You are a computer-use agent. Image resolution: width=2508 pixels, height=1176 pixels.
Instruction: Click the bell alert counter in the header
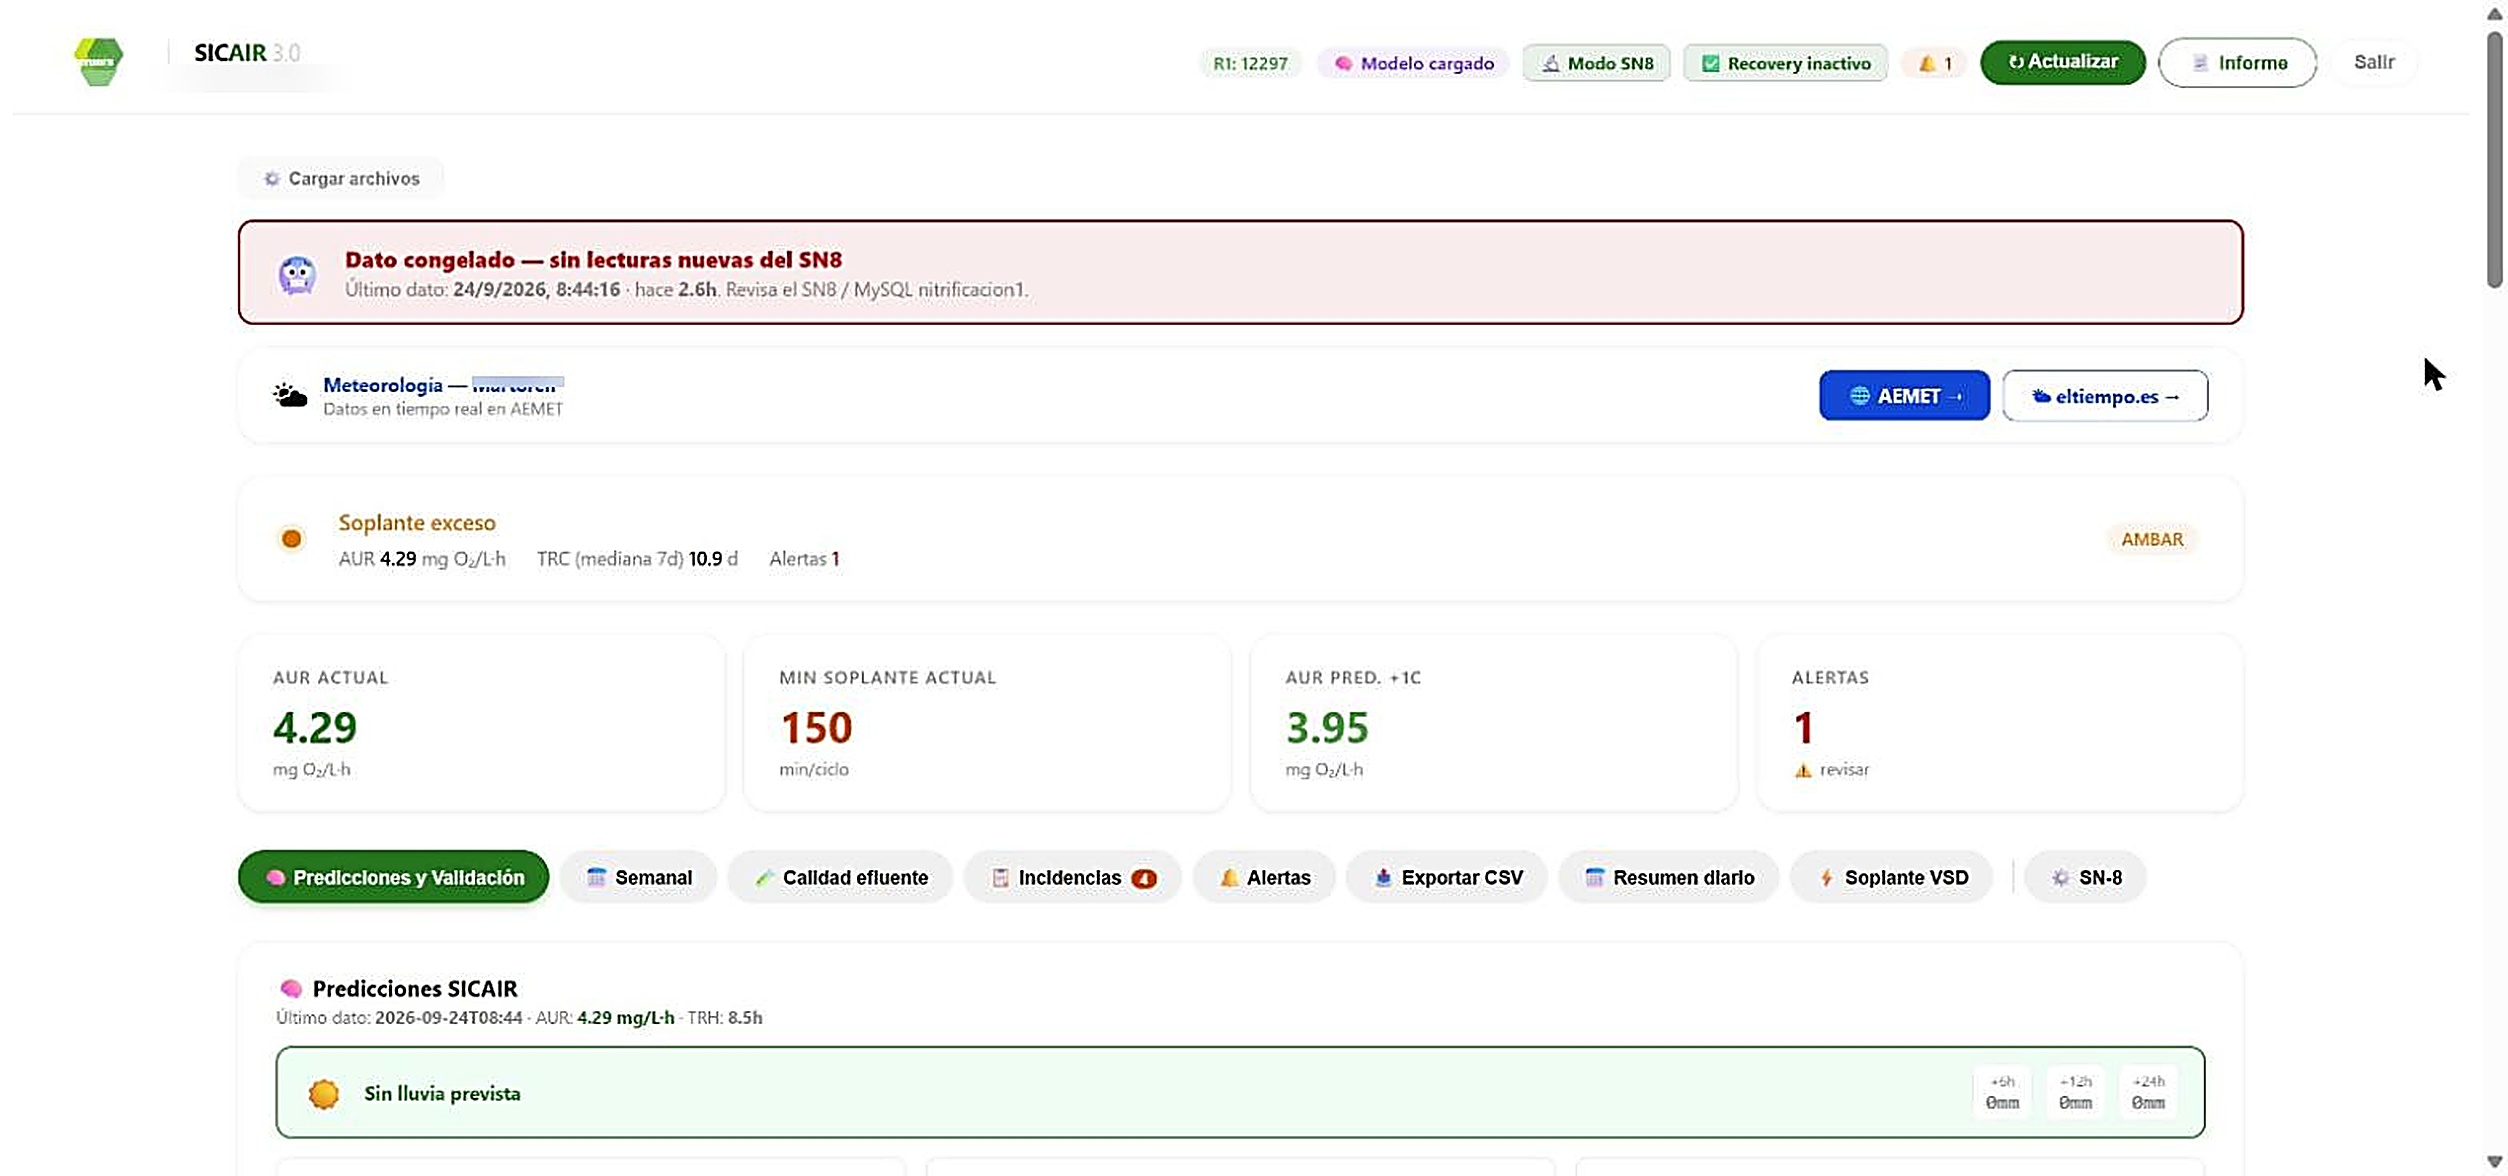pyautogui.click(x=1935, y=63)
